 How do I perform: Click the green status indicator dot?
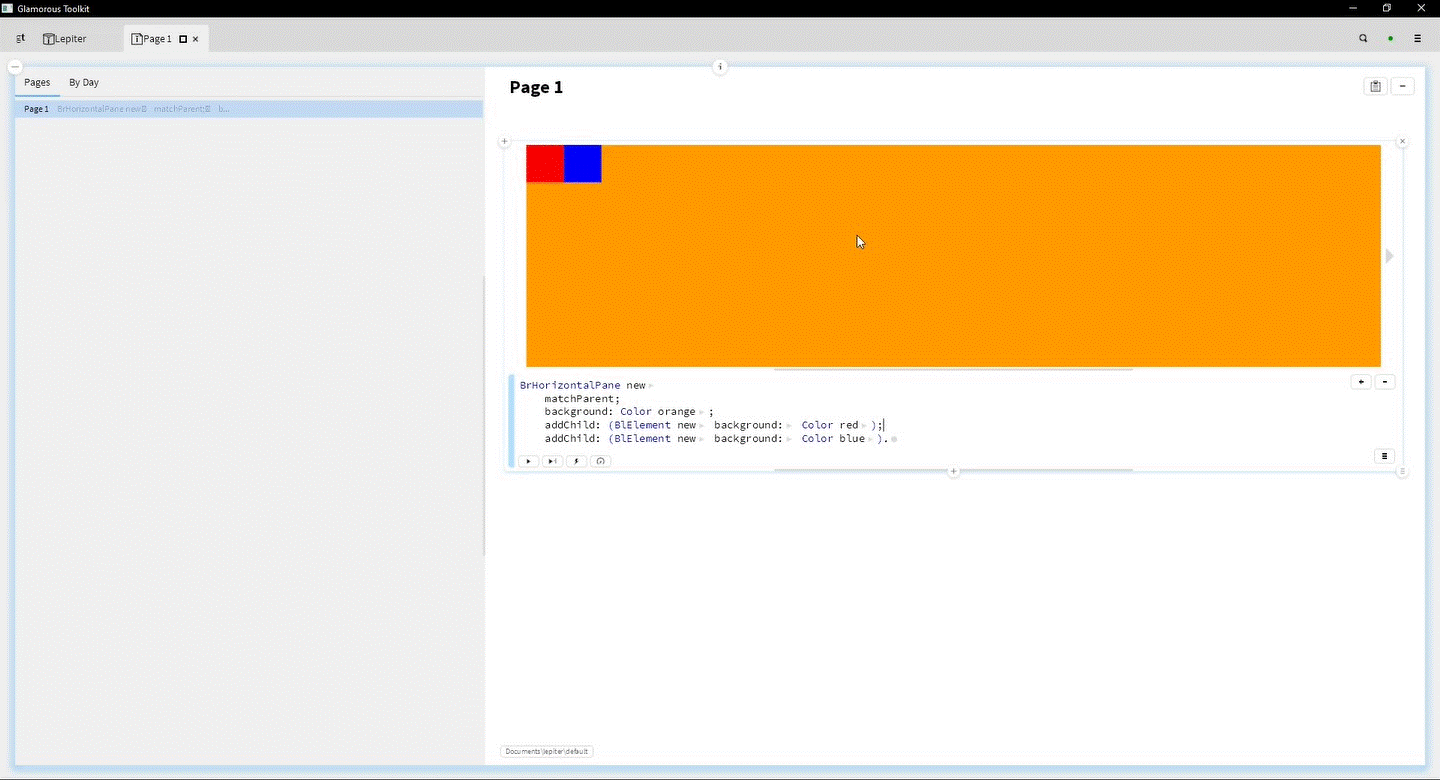[1390, 39]
